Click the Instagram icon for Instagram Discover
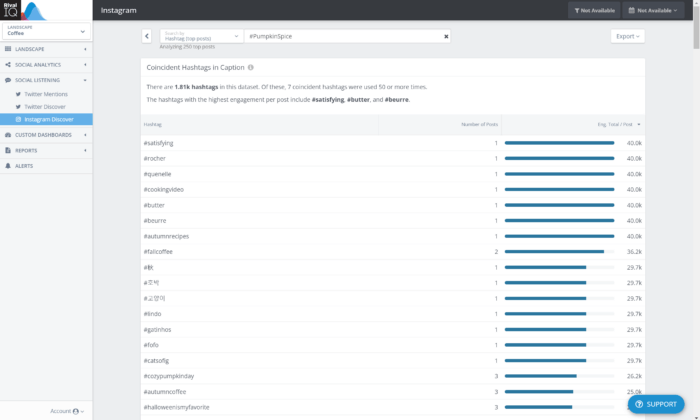Image resolution: width=700 pixels, height=420 pixels. coord(18,119)
